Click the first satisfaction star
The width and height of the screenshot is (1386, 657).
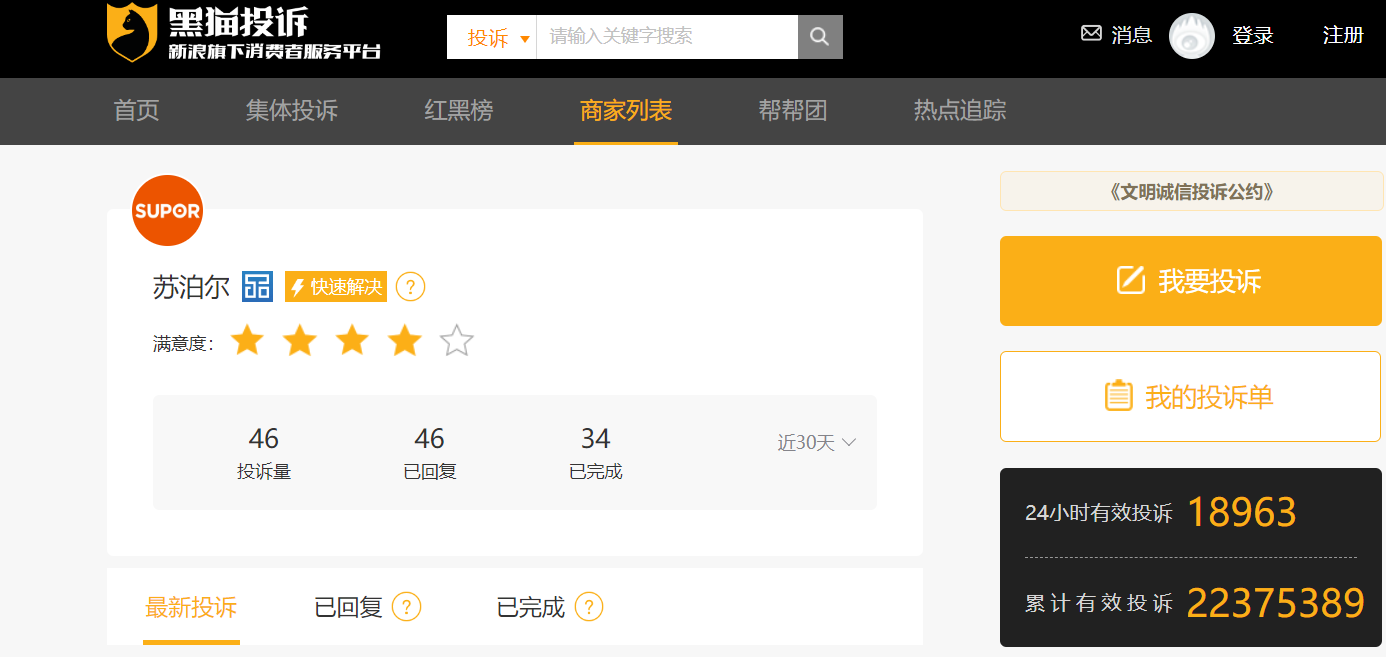pos(247,341)
